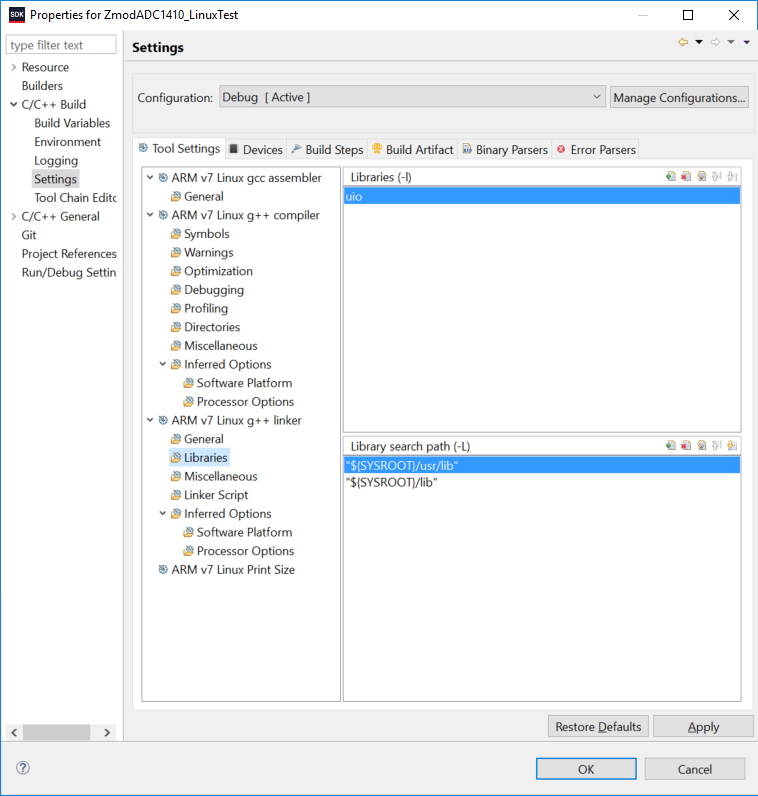Add a new Library search path (-L)
Image resolution: width=758 pixels, height=796 pixels.
point(671,446)
